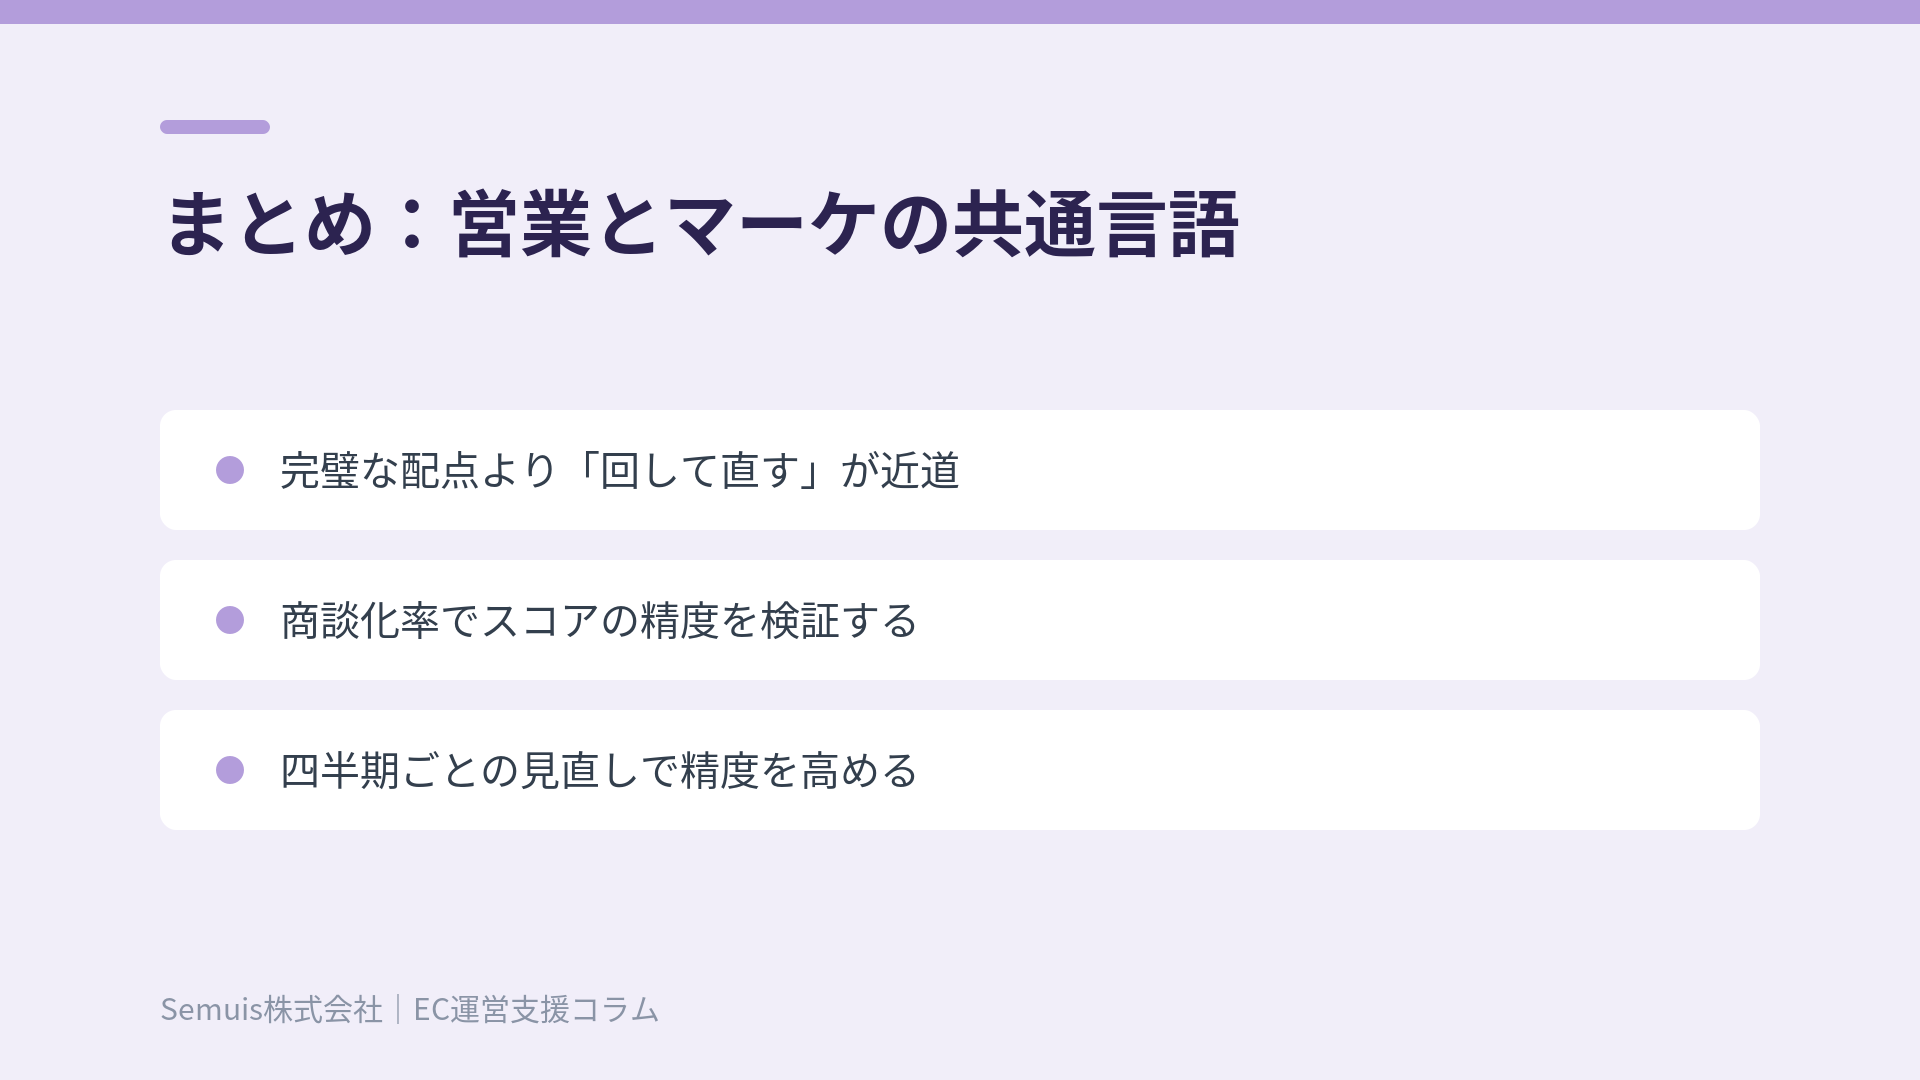
Task: Click the purple header band at slide top
Action: click(x=960, y=12)
